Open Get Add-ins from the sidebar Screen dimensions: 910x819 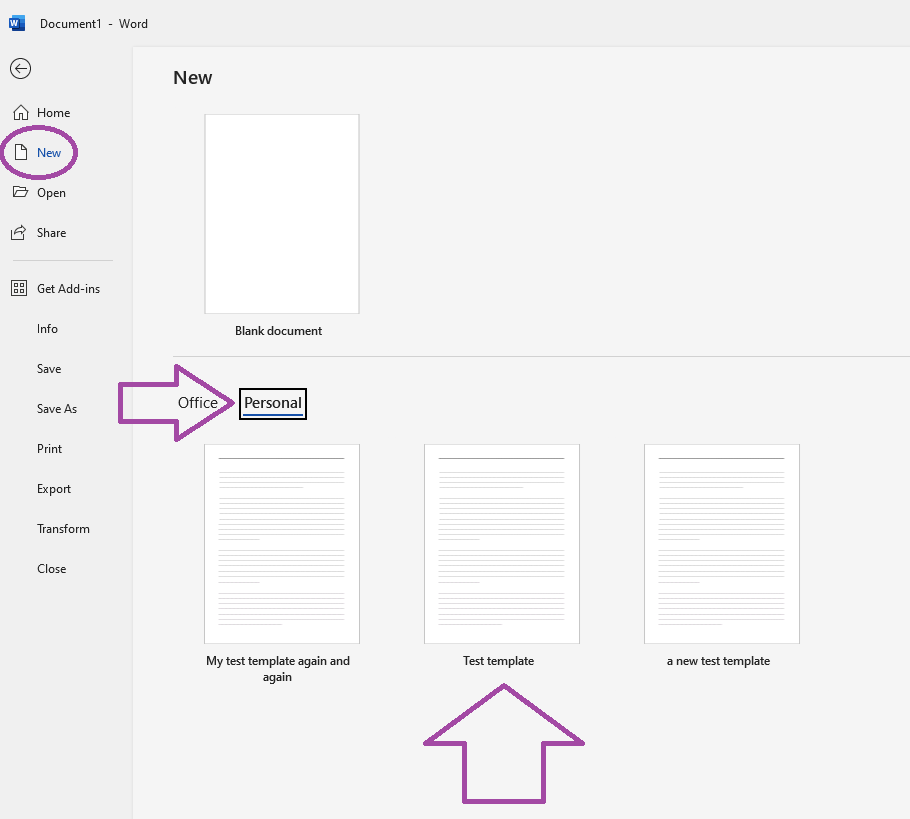point(58,288)
